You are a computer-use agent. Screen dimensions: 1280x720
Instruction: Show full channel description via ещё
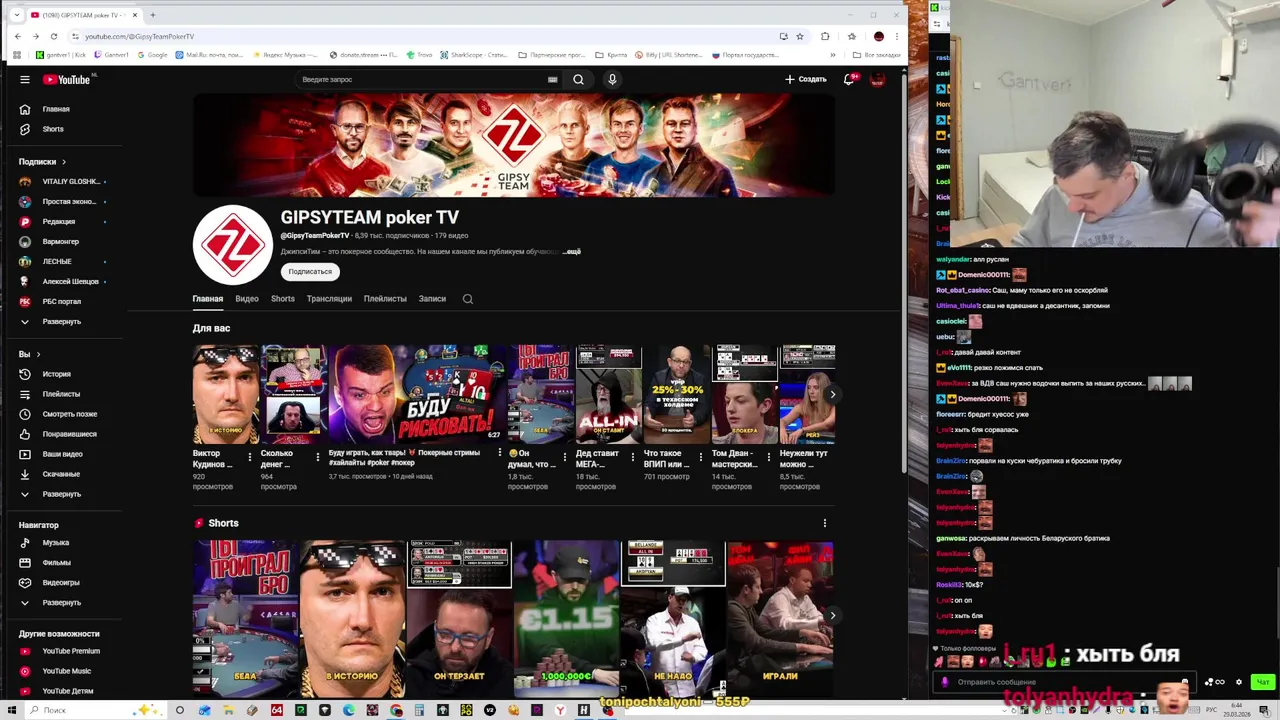coord(573,251)
